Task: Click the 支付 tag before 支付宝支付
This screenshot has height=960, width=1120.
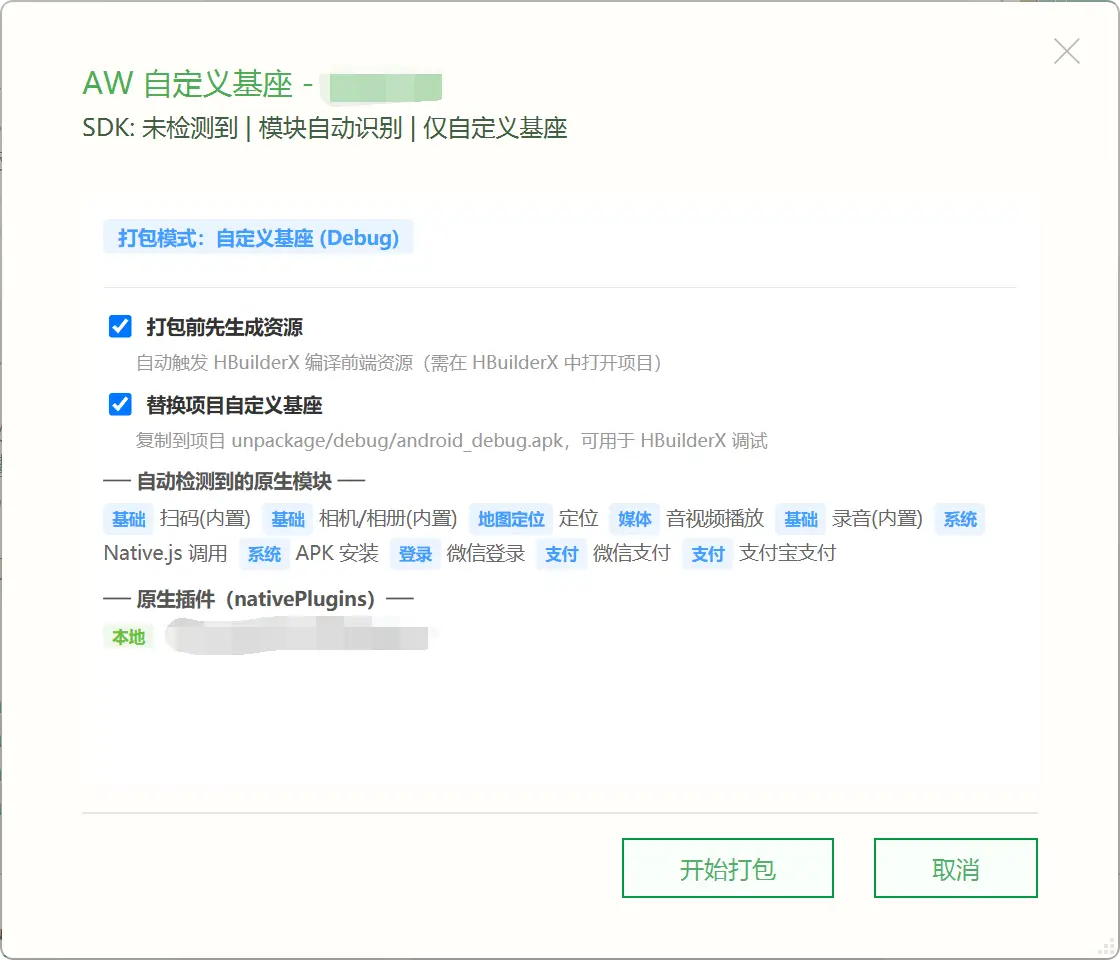Action: [708, 554]
